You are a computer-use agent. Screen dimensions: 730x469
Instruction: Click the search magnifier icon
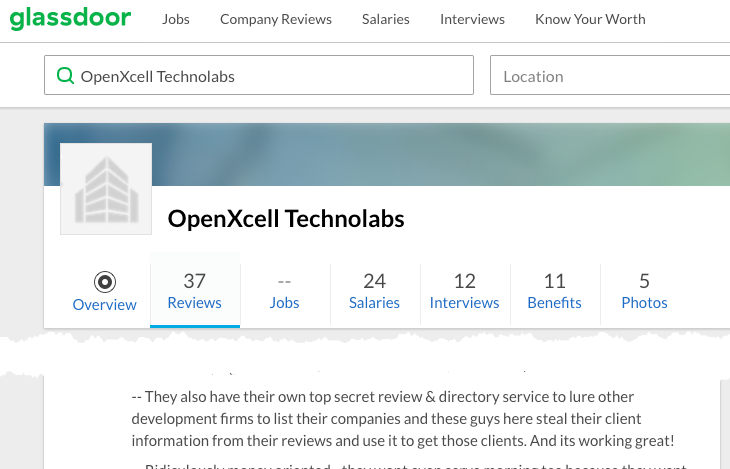point(65,76)
